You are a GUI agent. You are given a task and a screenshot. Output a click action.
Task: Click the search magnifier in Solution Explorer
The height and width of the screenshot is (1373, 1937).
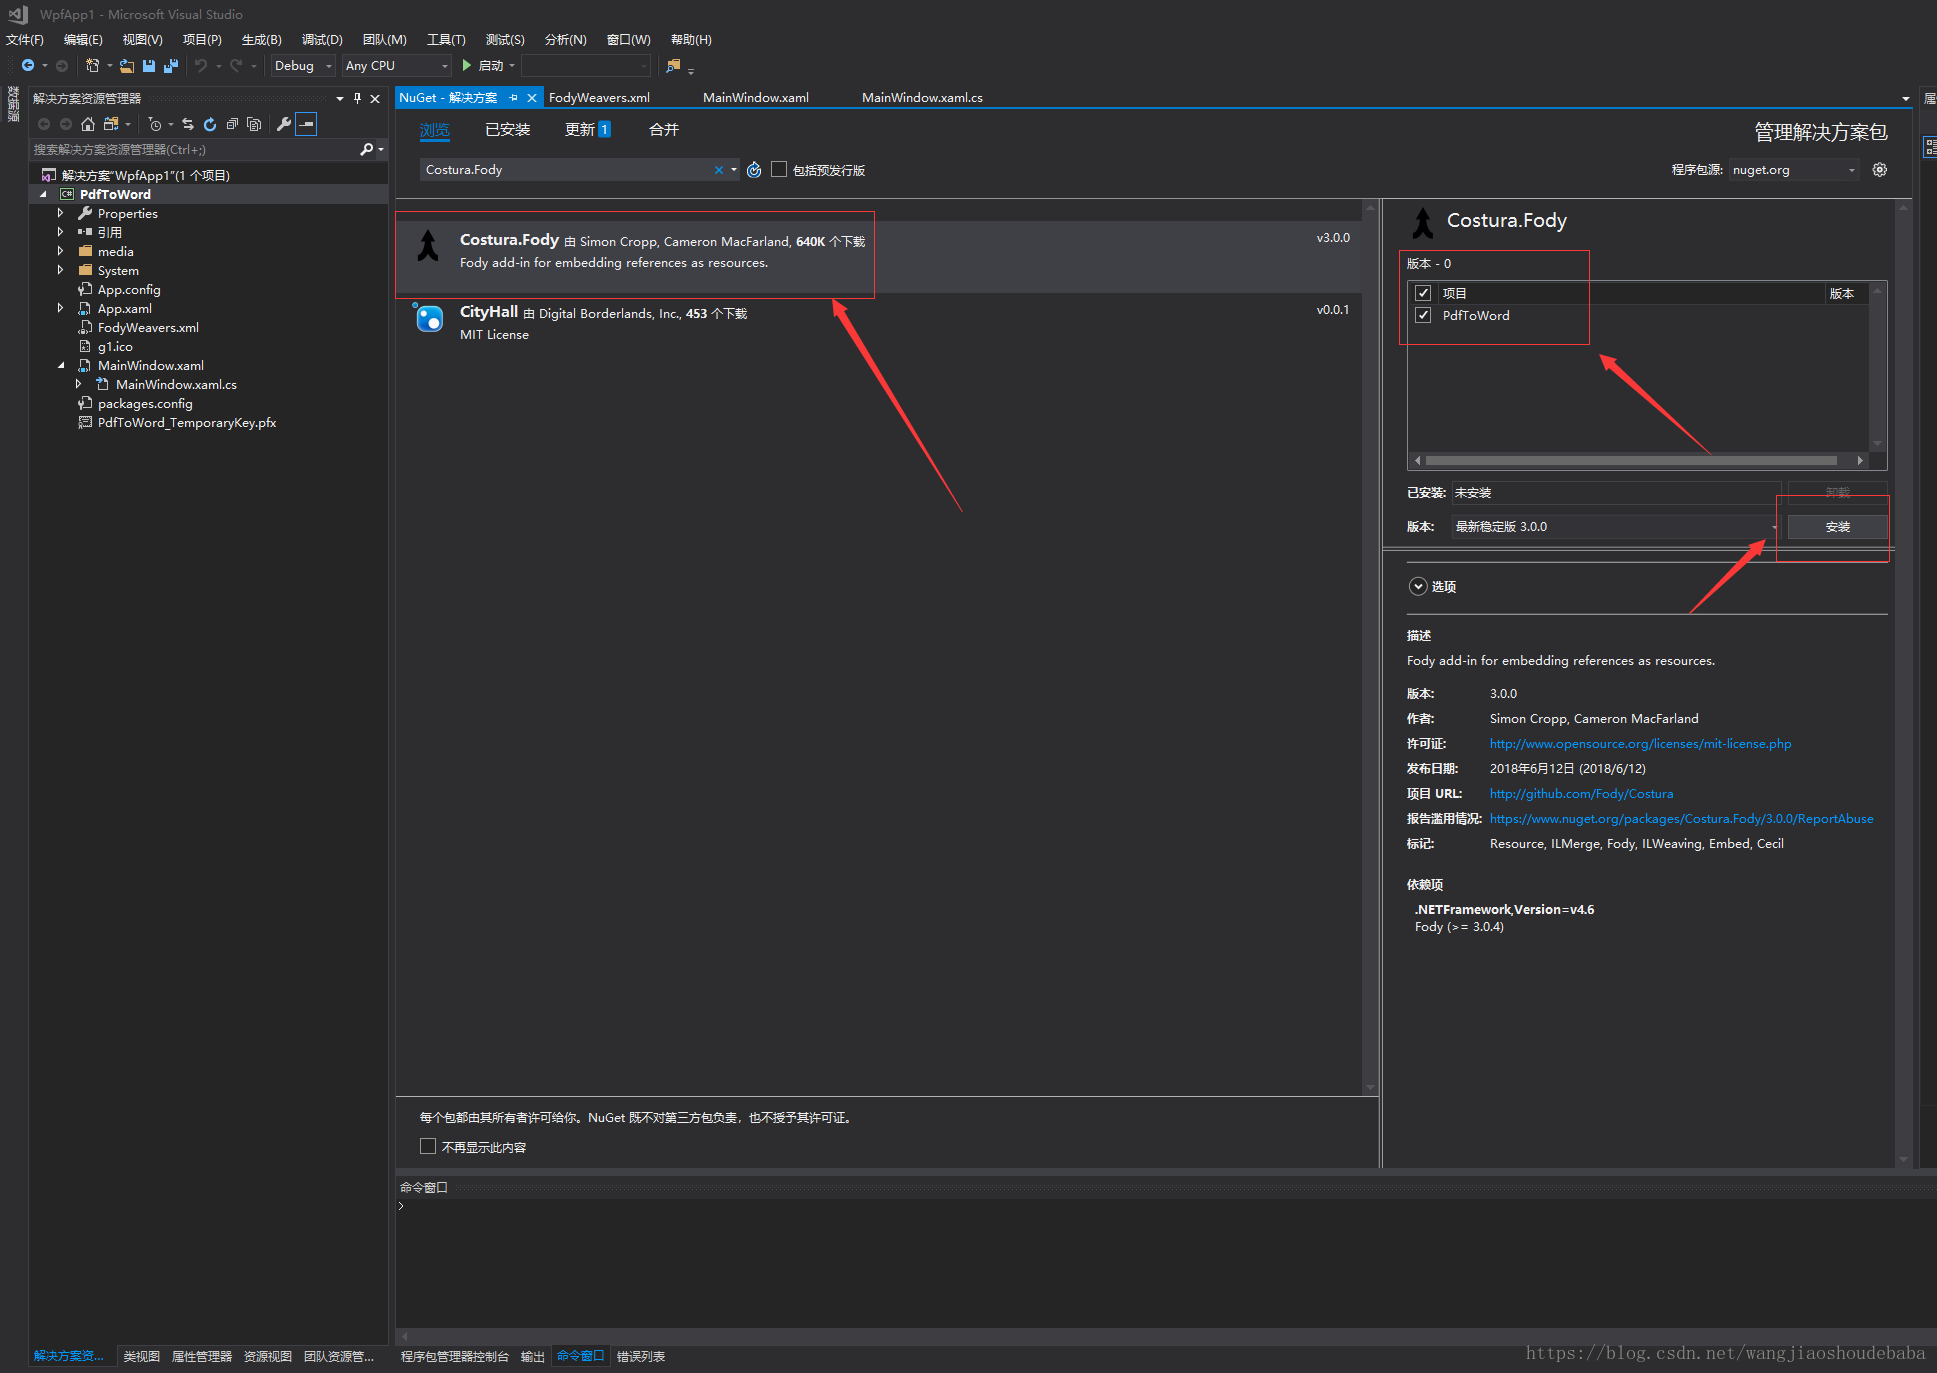pyautogui.click(x=367, y=149)
